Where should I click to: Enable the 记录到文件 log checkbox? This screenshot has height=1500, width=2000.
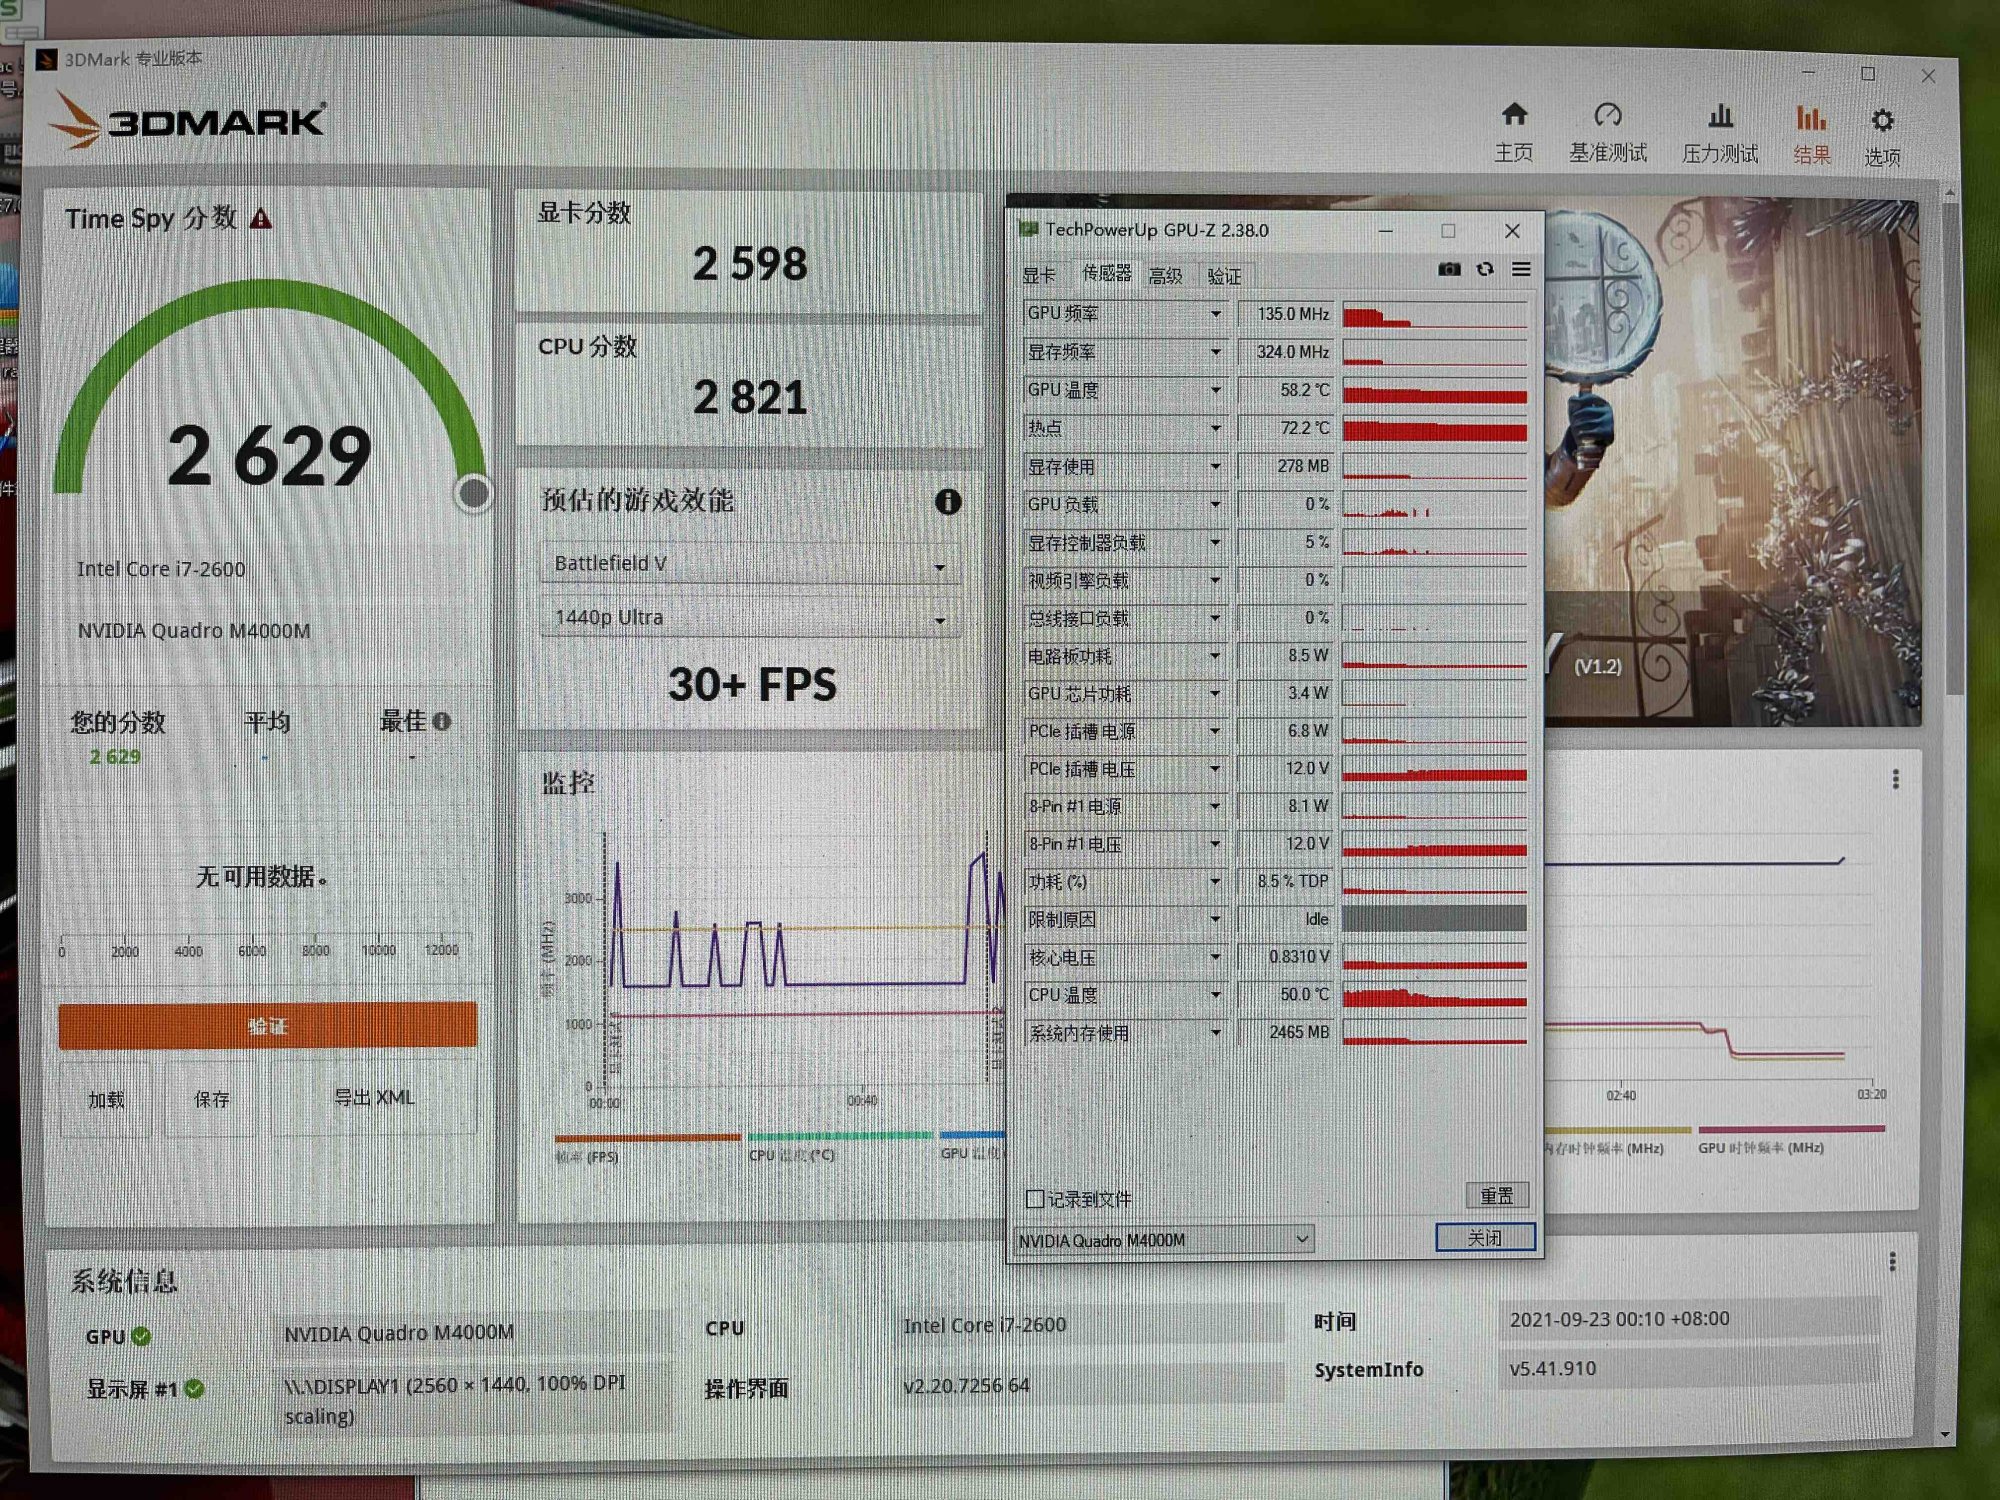point(1036,1198)
